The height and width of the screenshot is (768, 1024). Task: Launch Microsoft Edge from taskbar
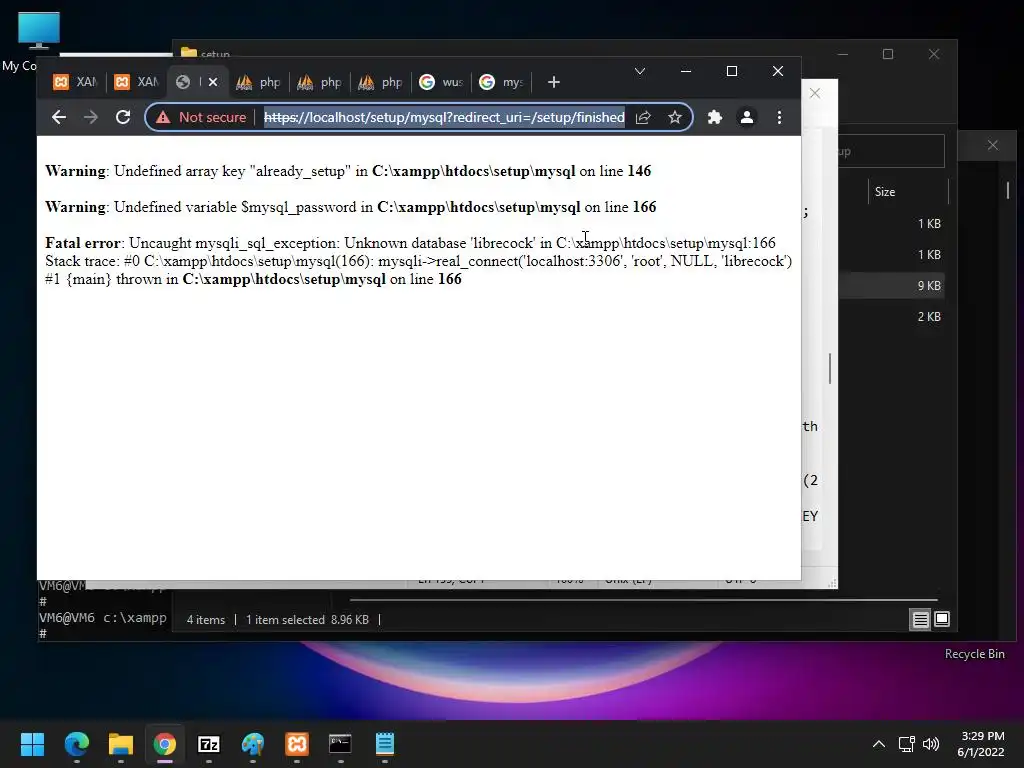[76, 744]
